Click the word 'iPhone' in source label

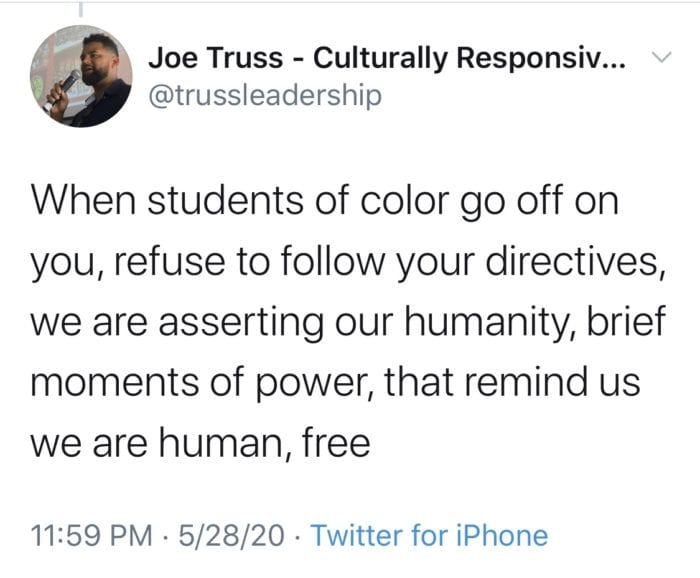pos(502,535)
